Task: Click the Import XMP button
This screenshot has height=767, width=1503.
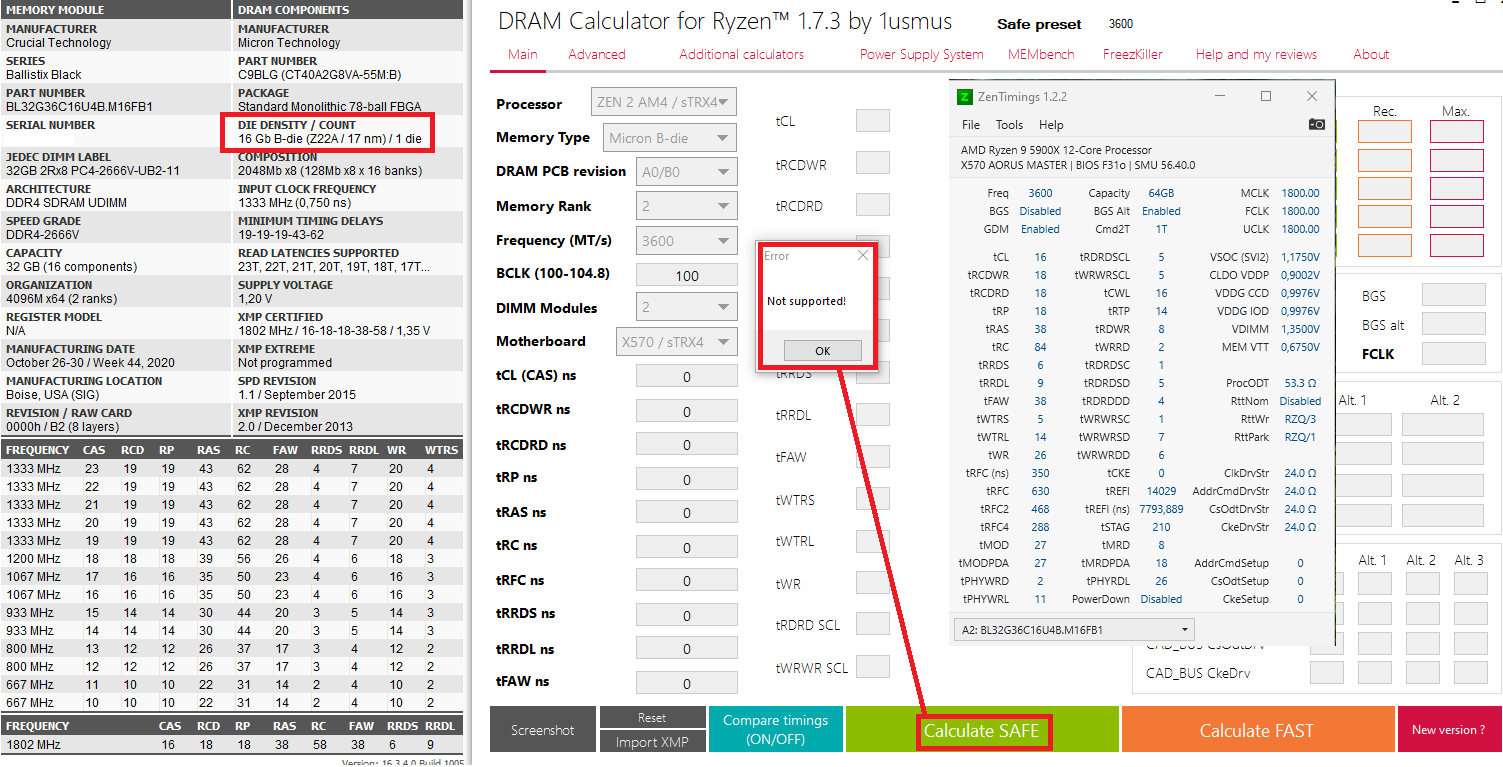Action: pyautogui.click(x=652, y=742)
